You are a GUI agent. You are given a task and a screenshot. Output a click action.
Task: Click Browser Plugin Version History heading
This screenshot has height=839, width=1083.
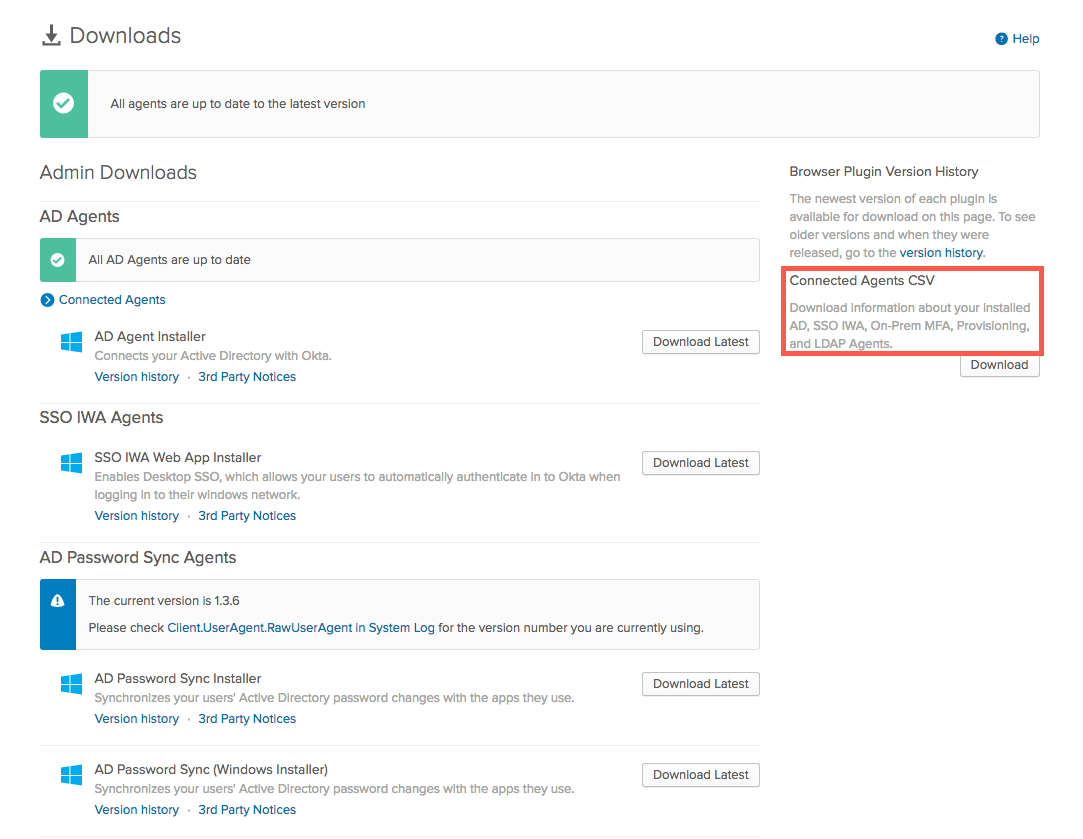[x=883, y=171]
